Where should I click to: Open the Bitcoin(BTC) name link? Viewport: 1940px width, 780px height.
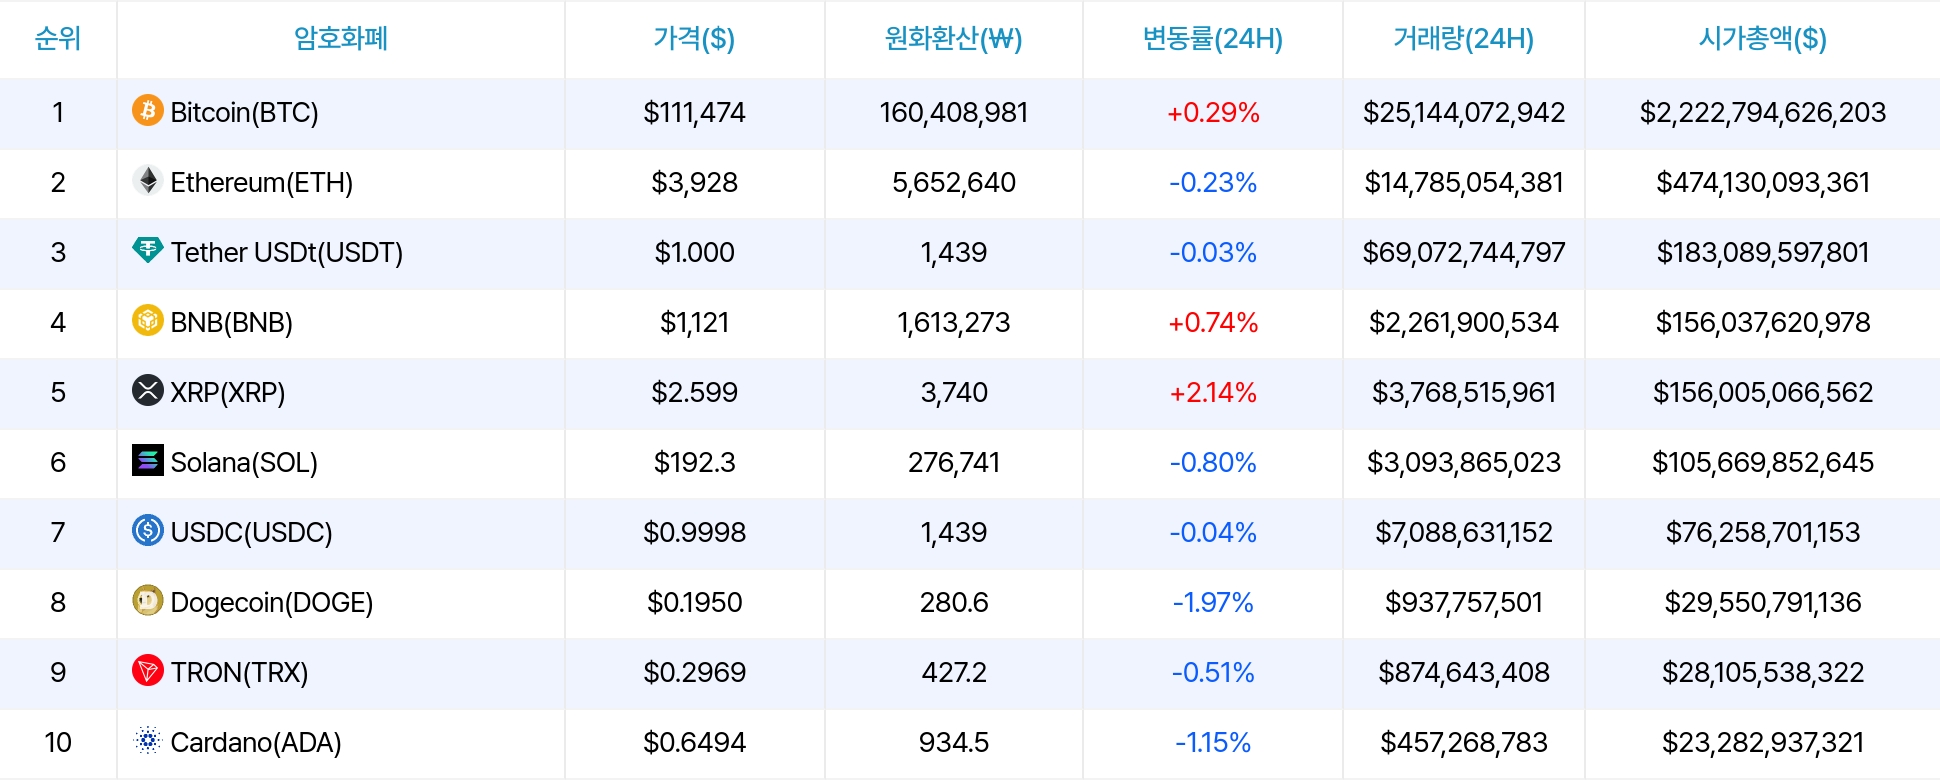point(244,112)
